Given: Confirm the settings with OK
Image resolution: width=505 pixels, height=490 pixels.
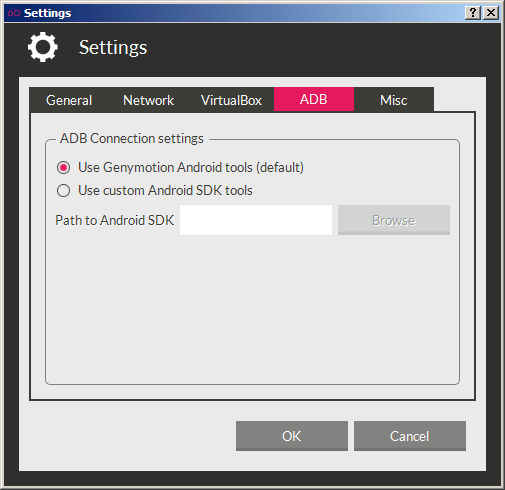Looking at the screenshot, I should pos(292,436).
